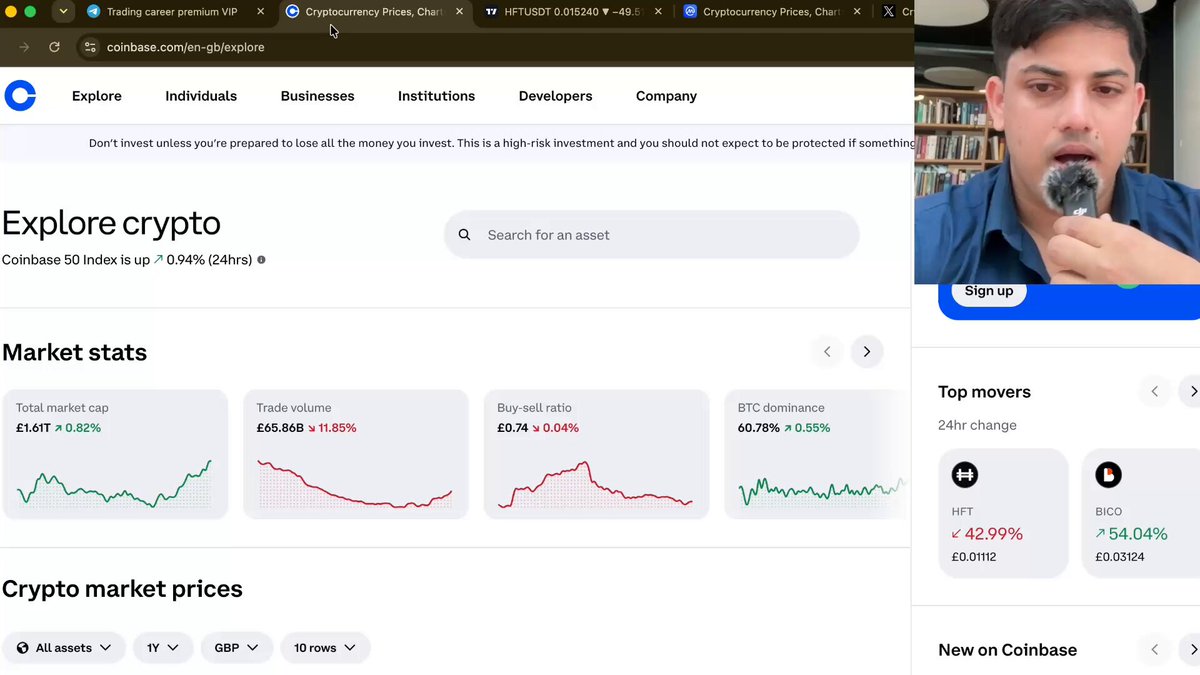Focus the coinbase.com address bar
This screenshot has height=675, width=1200.
click(x=495, y=47)
